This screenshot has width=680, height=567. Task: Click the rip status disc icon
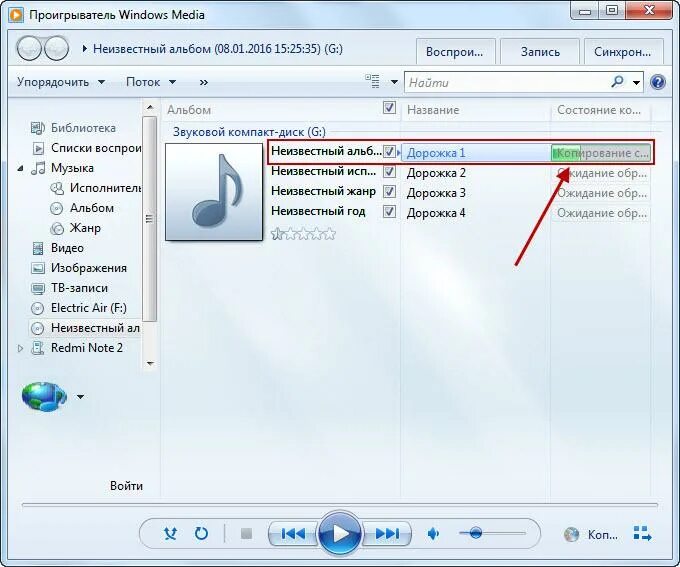point(572,534)
